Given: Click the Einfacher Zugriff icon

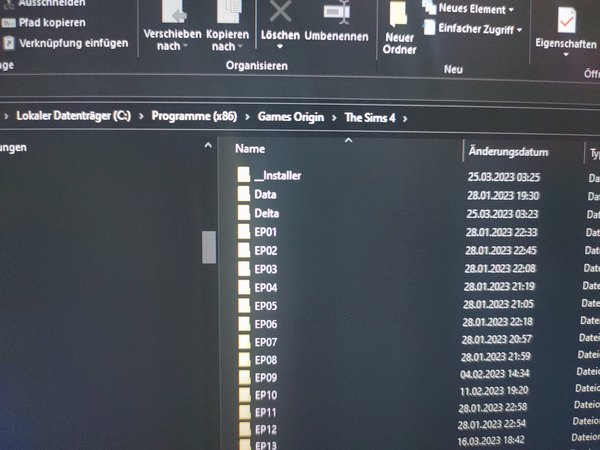Looking at the screenshot, I should tap(429, 28).
